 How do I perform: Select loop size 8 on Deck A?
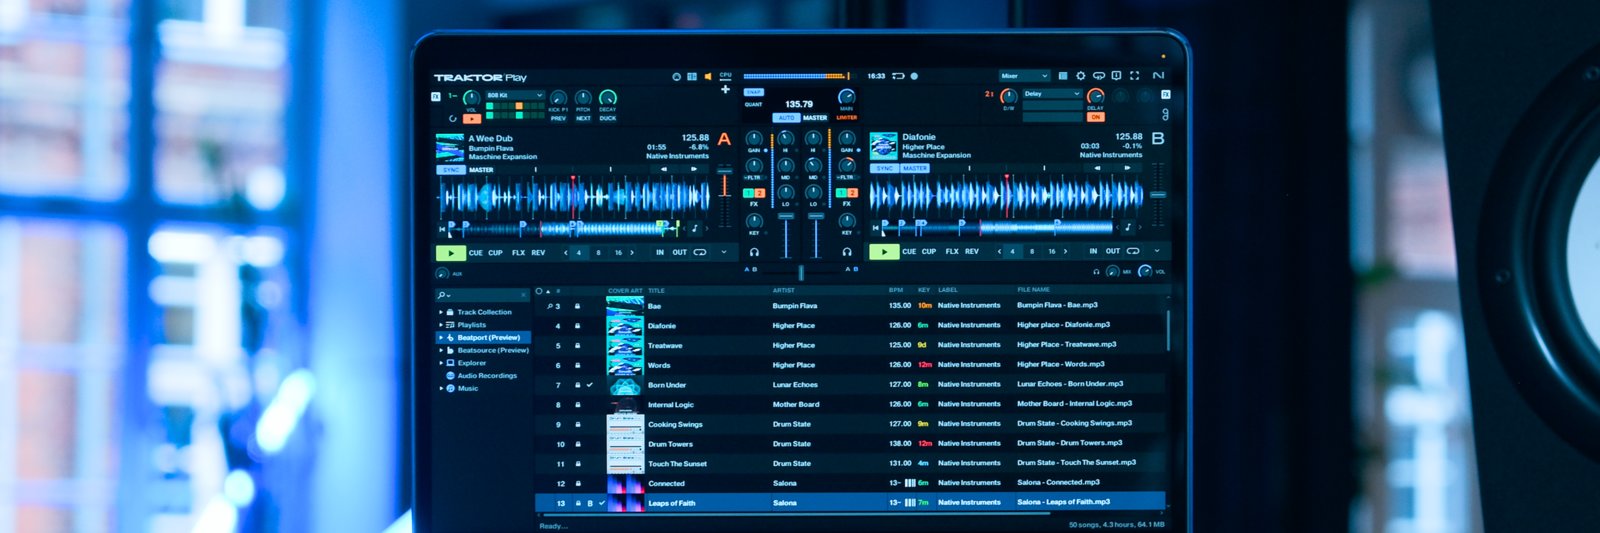[x=598, y=253]
